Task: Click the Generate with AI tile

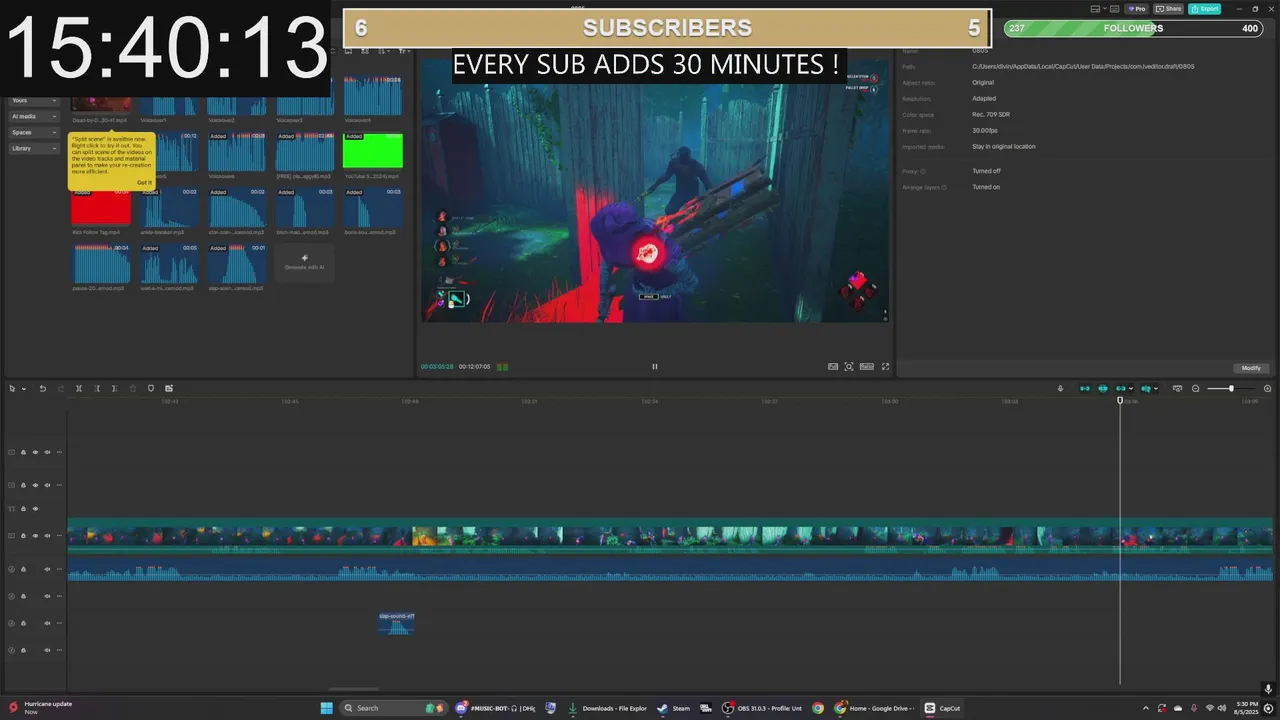Action: pyautogui.click(x=304, y=262)
